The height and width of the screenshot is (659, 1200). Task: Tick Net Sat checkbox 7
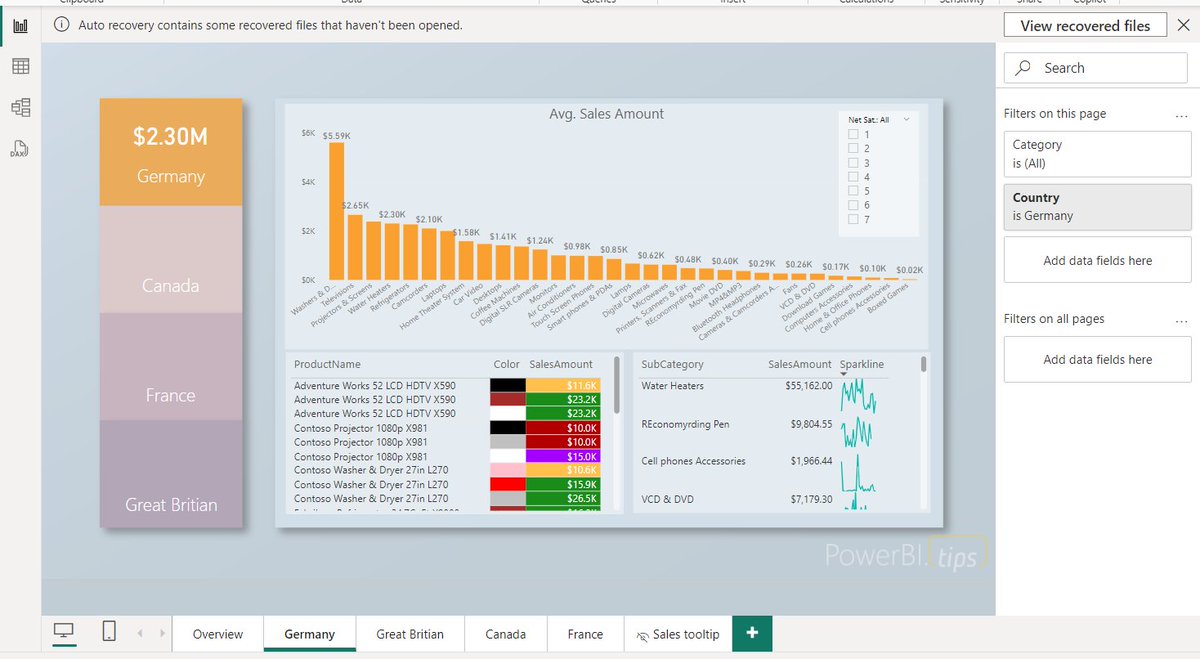[x=853, y=218]
